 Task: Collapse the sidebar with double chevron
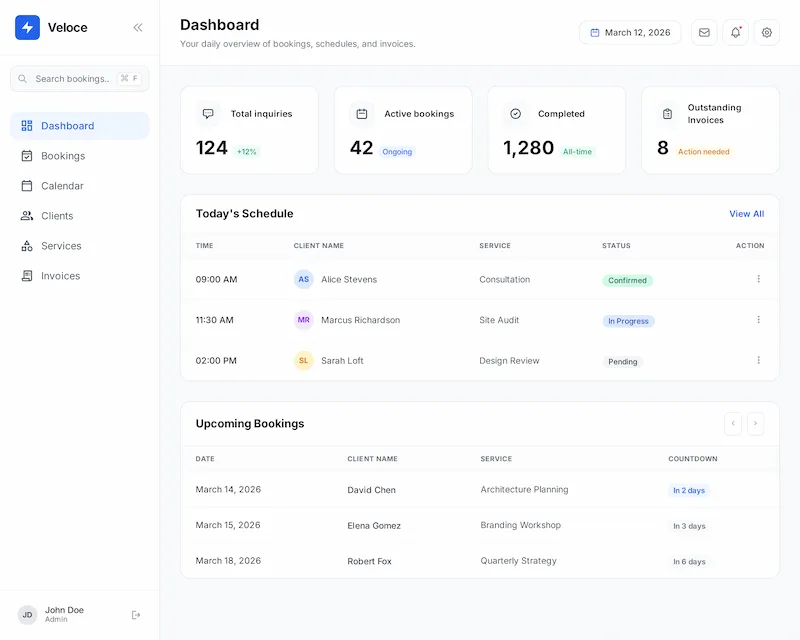pos(138,28)
